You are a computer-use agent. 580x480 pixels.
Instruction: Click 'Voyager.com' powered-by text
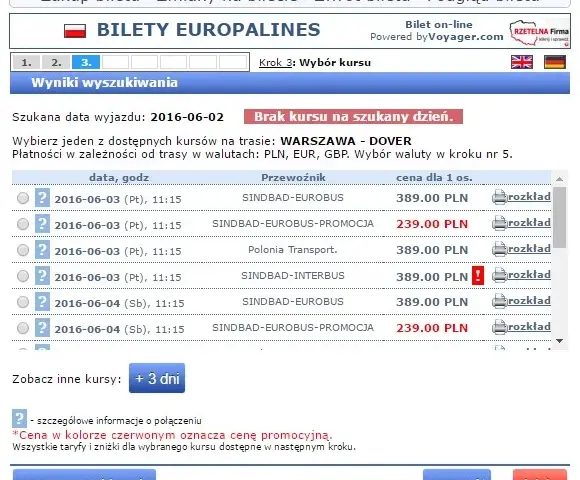click(x=466, y=37)
